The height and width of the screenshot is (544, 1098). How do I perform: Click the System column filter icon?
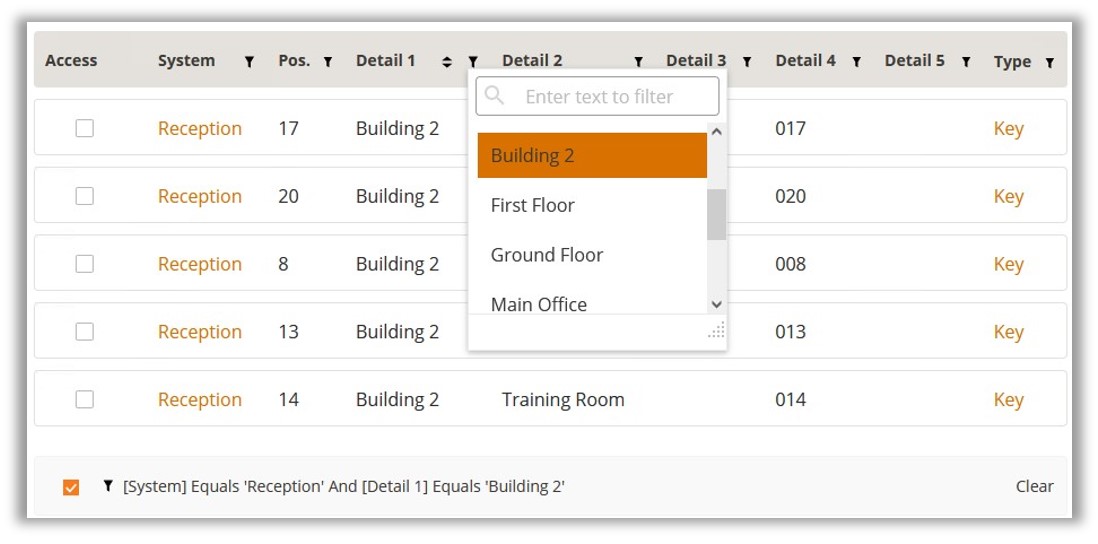tap(249, 62)
